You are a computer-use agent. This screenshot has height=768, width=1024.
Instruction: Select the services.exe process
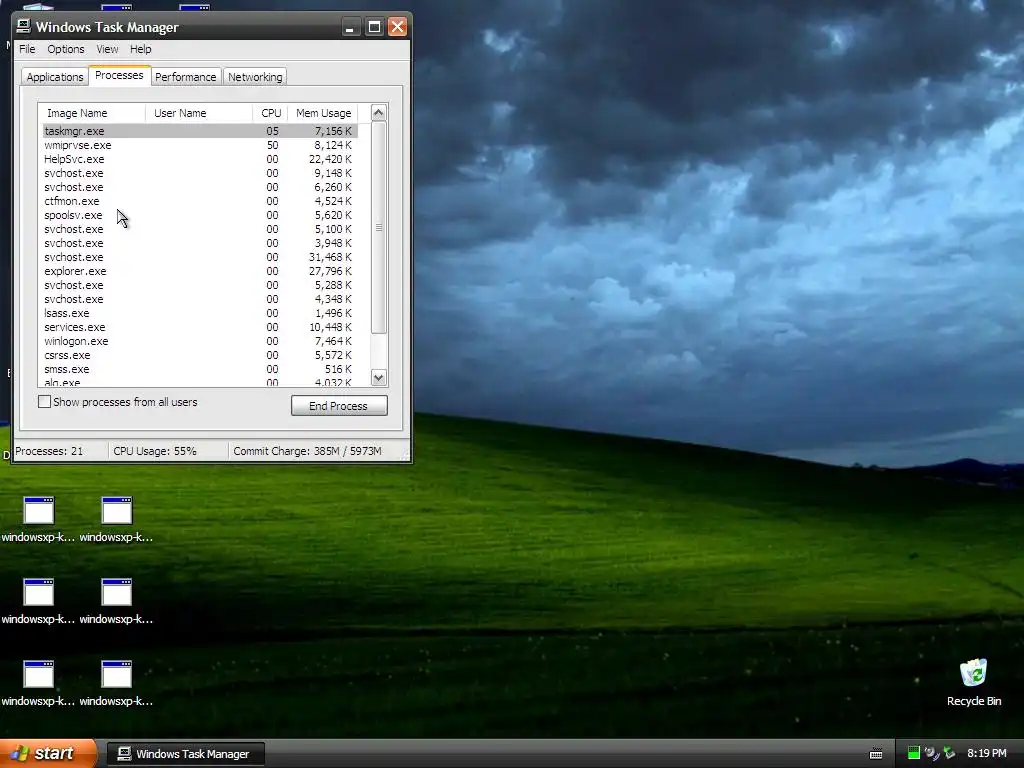(x=200, y=327)
